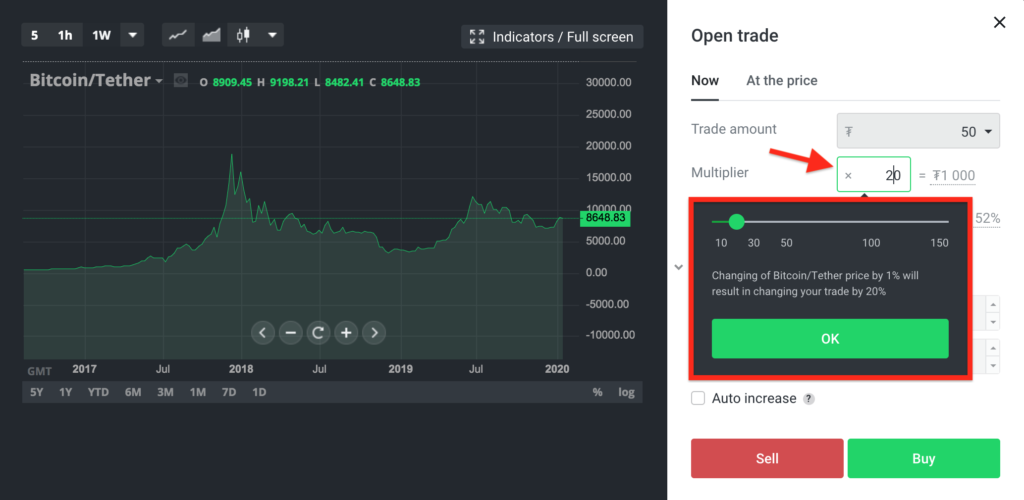
Task: Select the line chart type icon
Action: (x=178, y=35)
